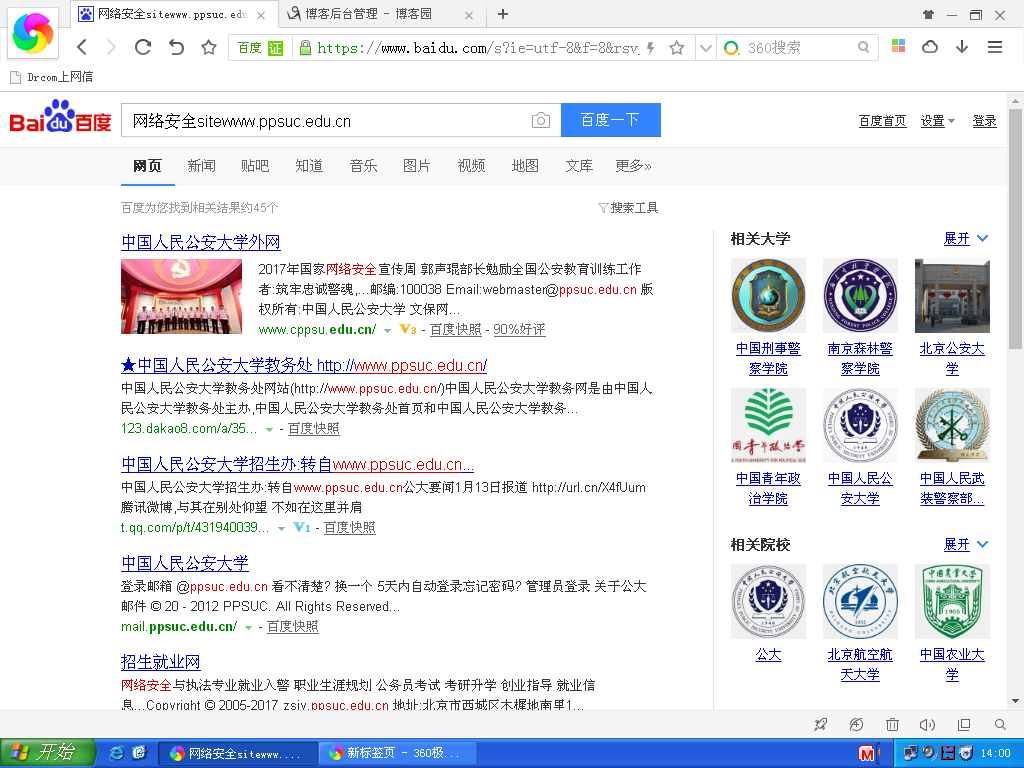Open the Drcom上网信 bookmark
Image resolution: width=1024 pixels, height=768 pixels.
[52, 77]
